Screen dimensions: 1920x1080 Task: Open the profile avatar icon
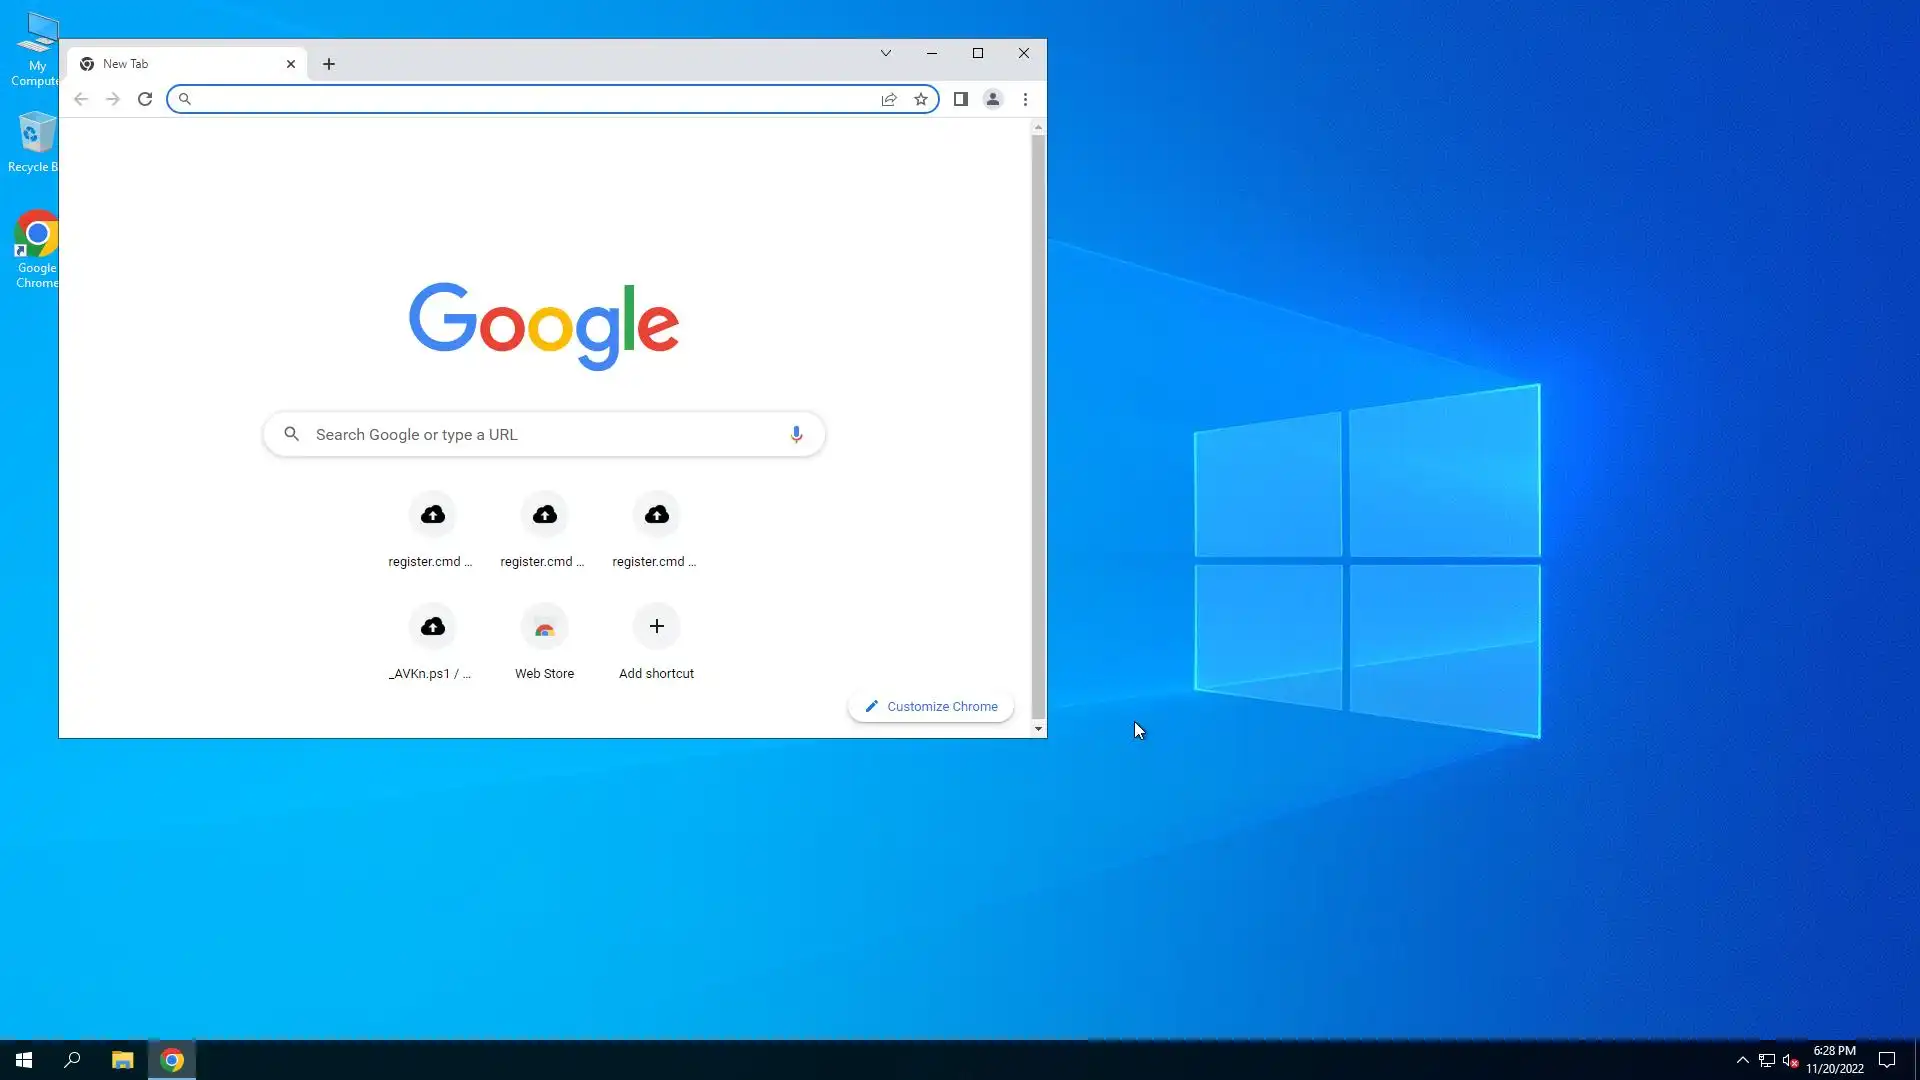click(992, 99)
